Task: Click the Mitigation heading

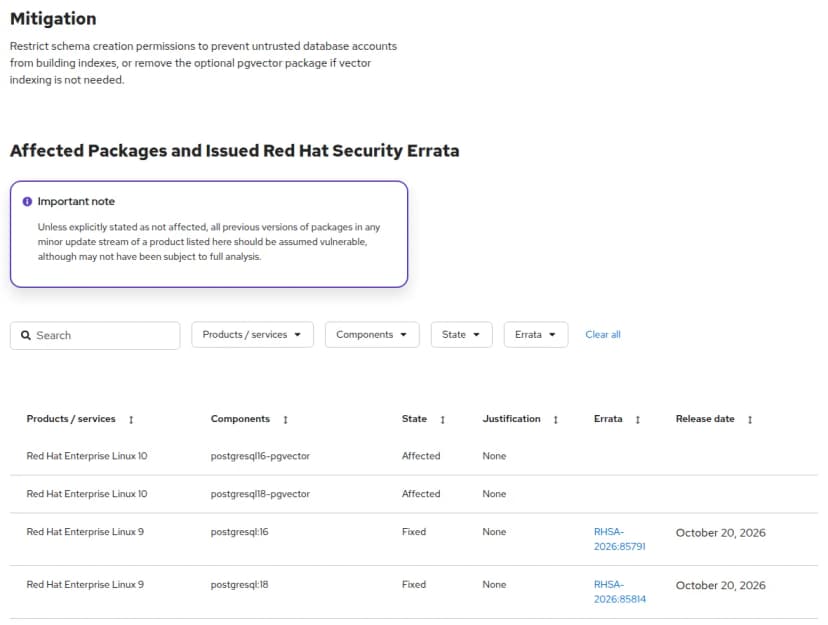Action: pyautogui.click(x=53, y=19)
